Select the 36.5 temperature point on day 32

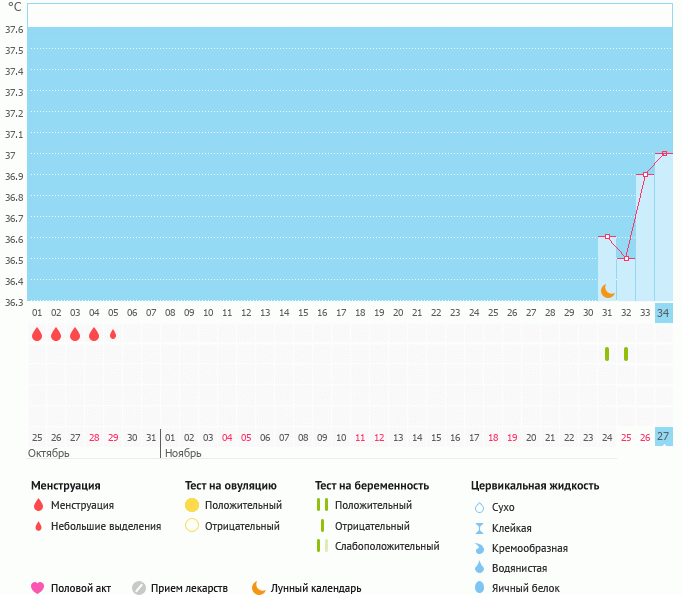pos(626,258)
